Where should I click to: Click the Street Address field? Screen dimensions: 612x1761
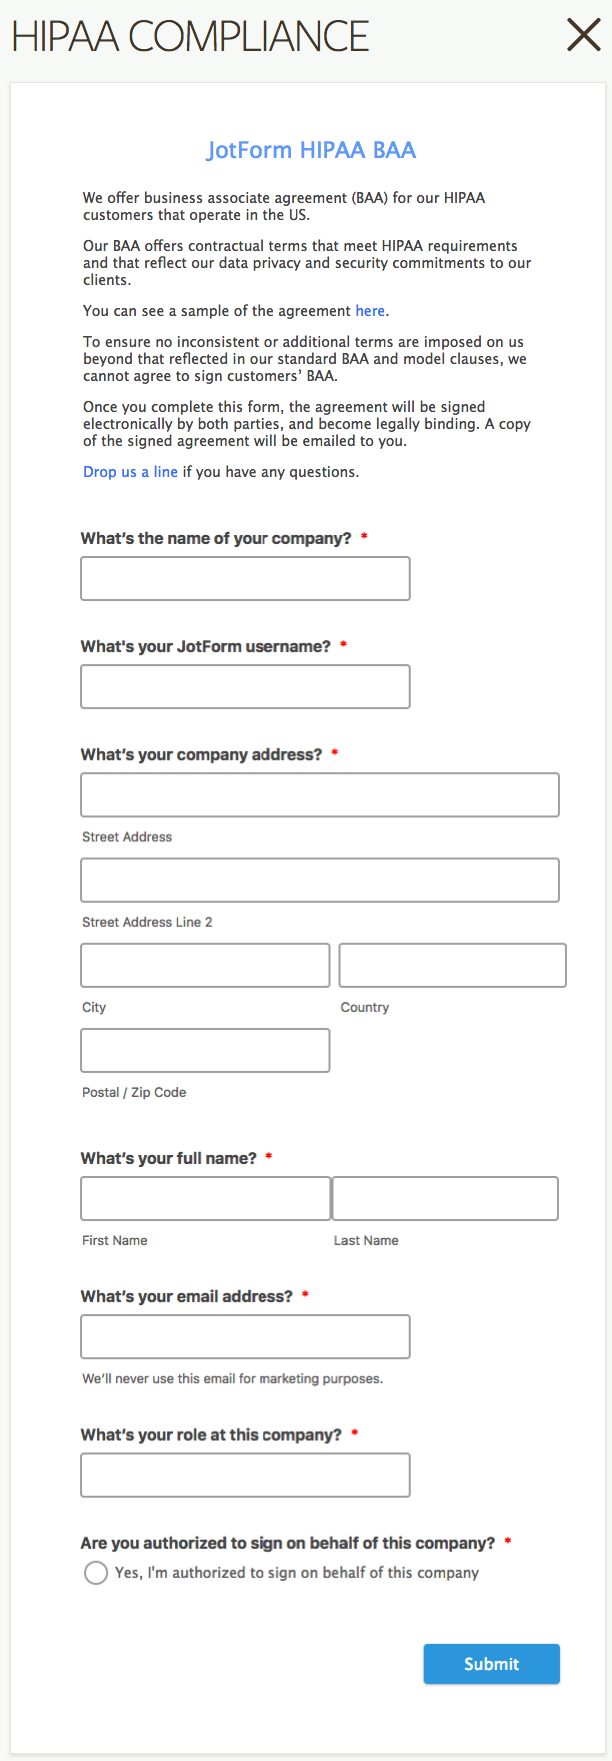pyautogui.click(x=320, y=795)
